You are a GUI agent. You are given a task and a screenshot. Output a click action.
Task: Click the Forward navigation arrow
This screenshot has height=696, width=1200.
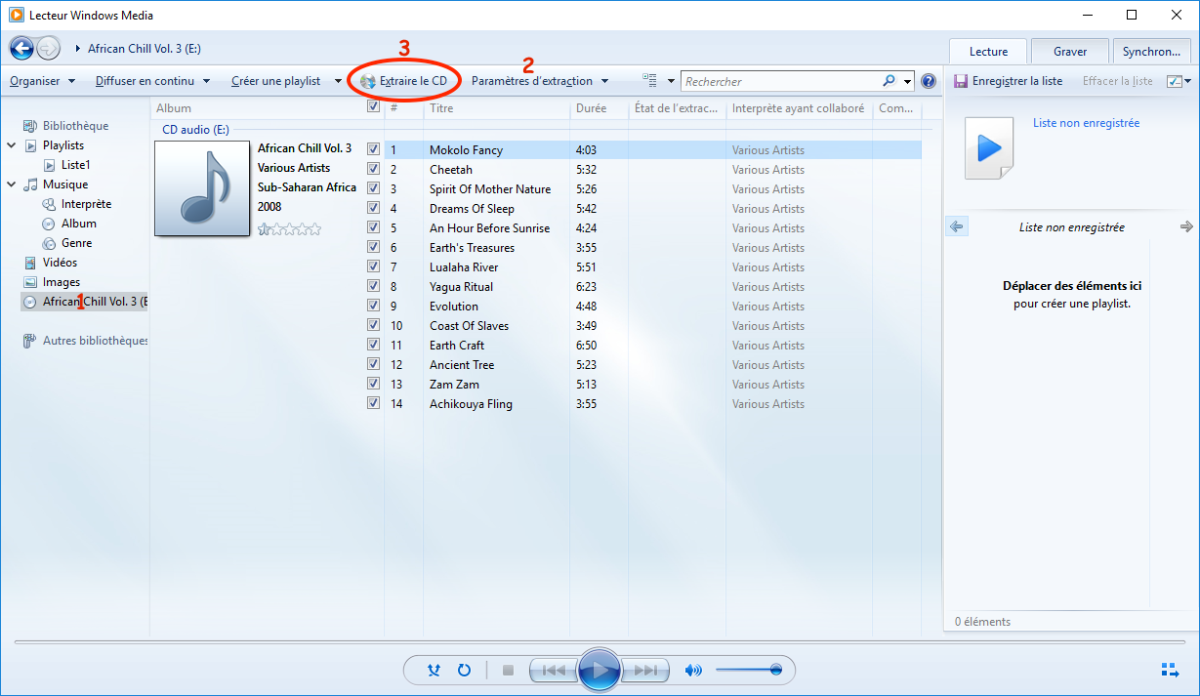(48, 48)
